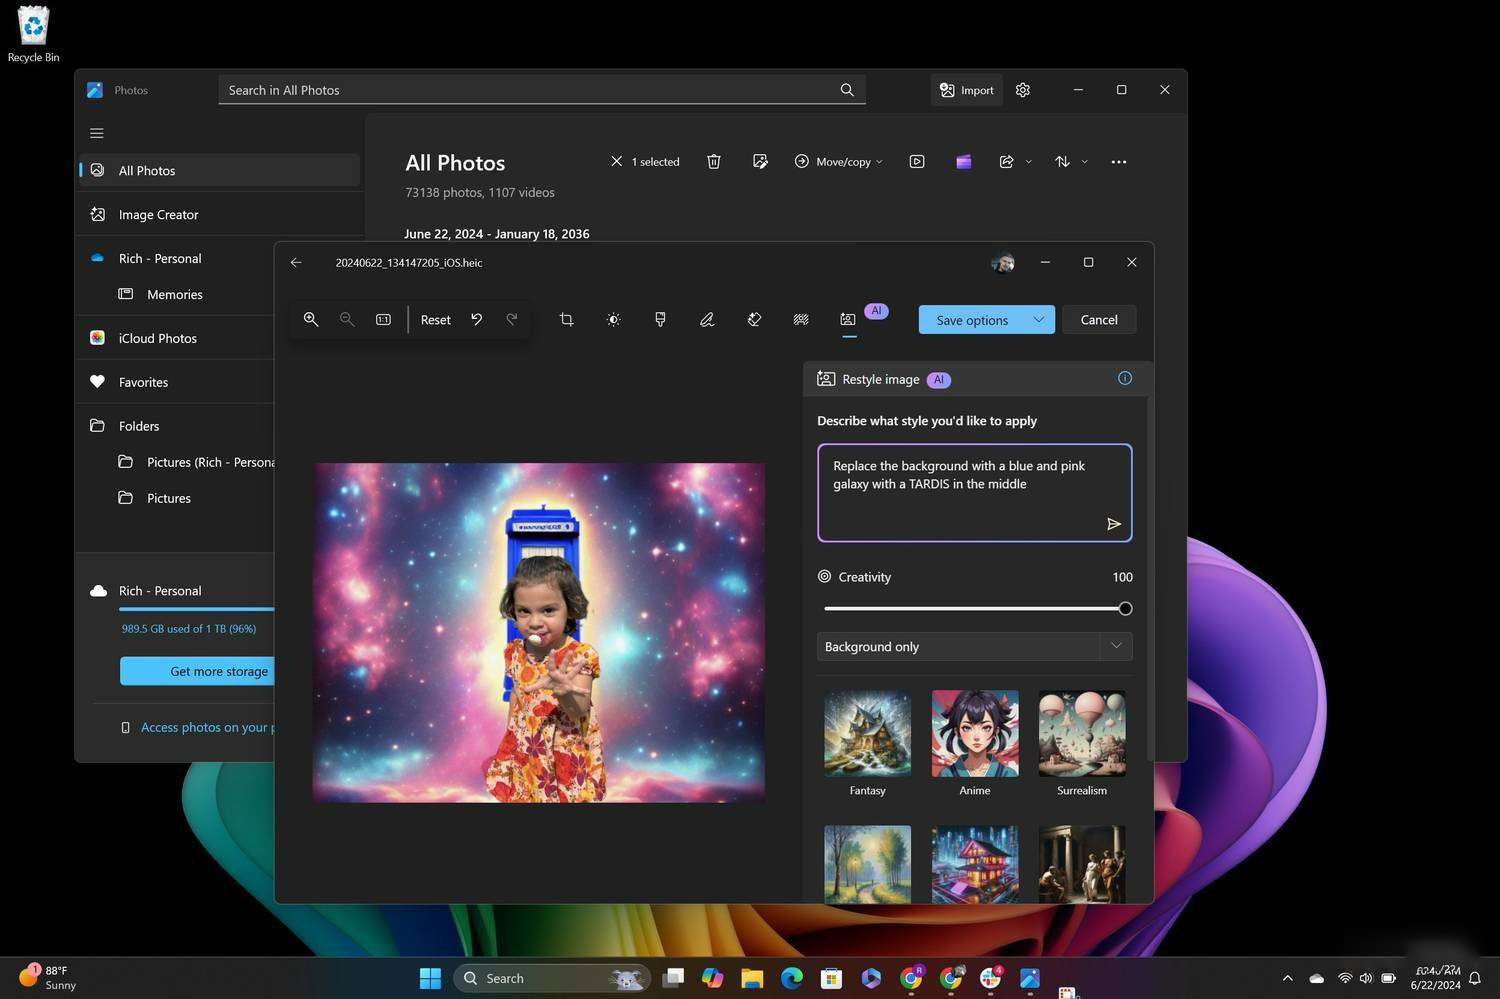The height and width of the screenshot is (999, 1500).
Task: Click the magnifier in the Photos search bar
Action: coord(847,90)
